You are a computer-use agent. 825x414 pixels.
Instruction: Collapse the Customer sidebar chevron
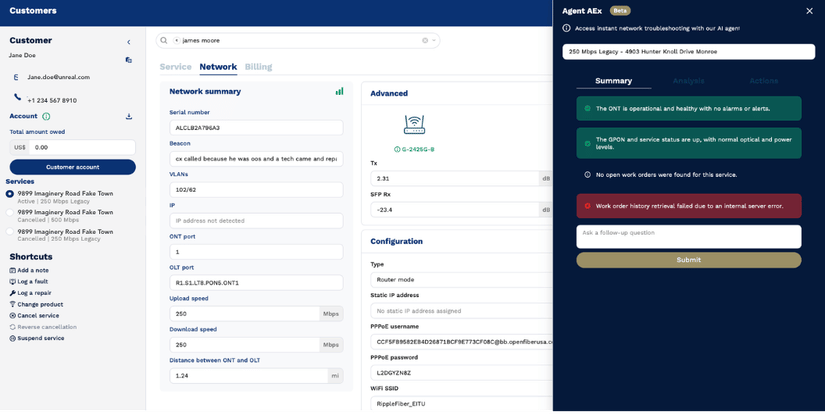[x=129, y=42]
